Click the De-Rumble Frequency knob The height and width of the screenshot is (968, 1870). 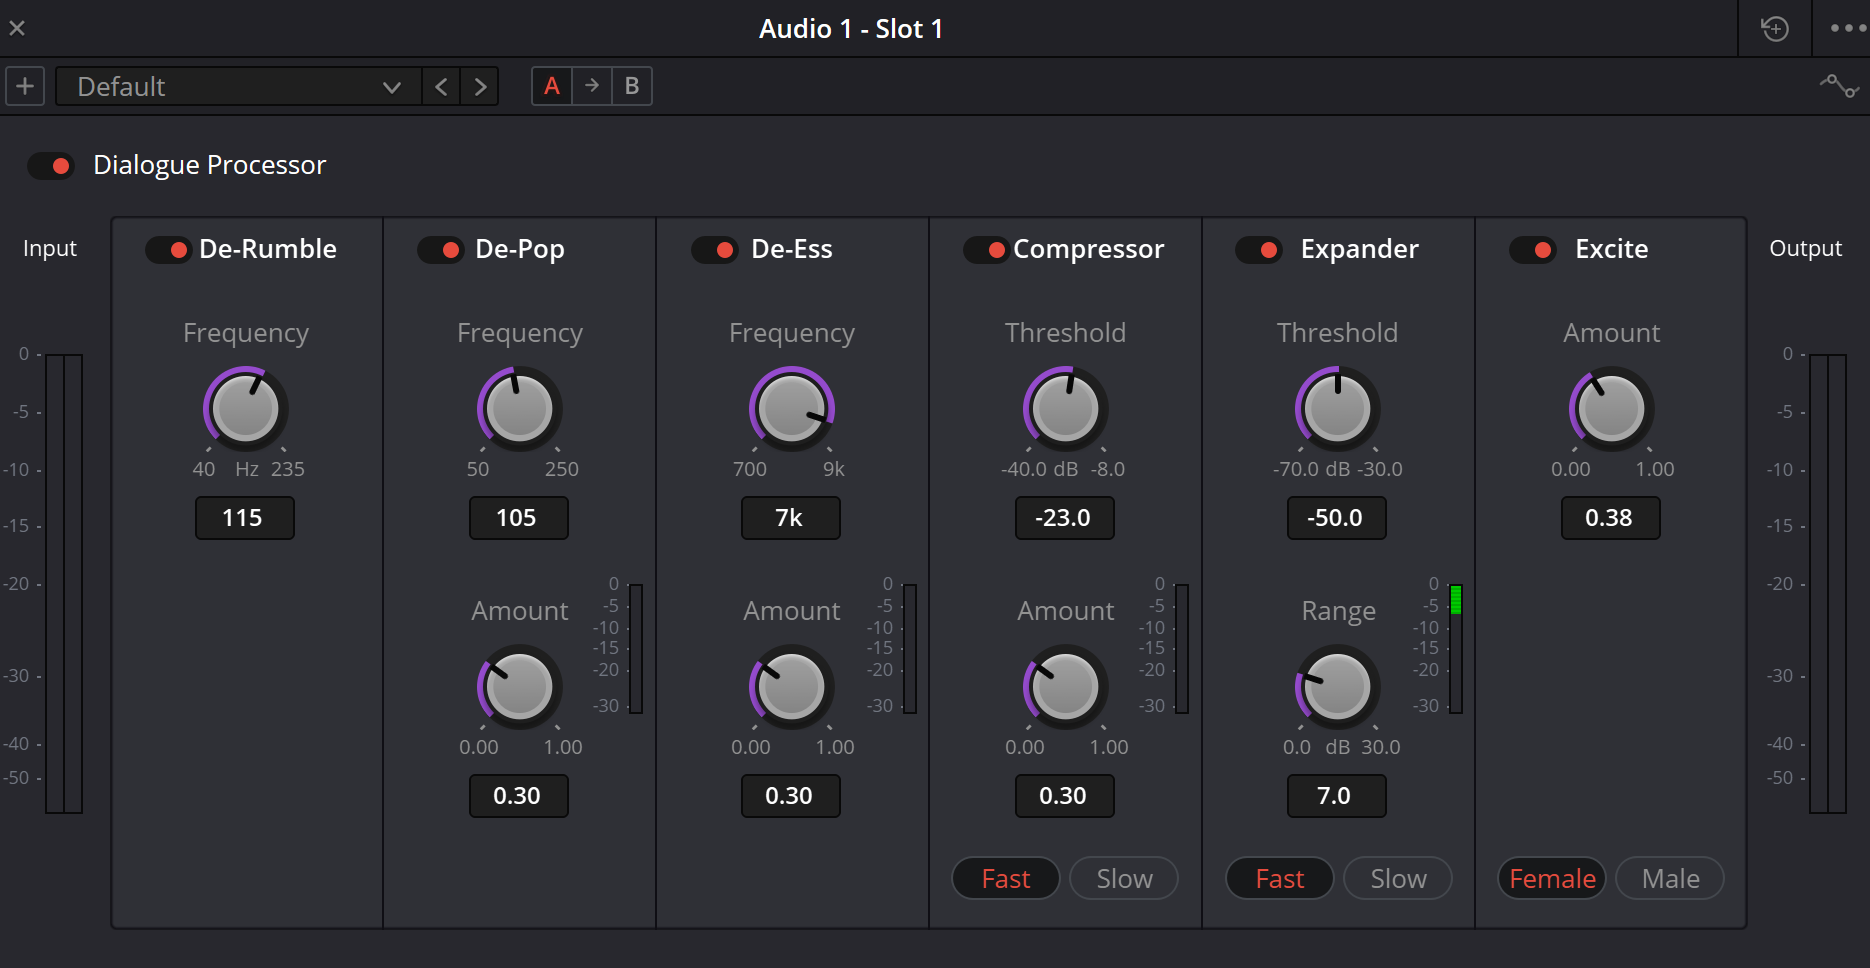[246, 408]
